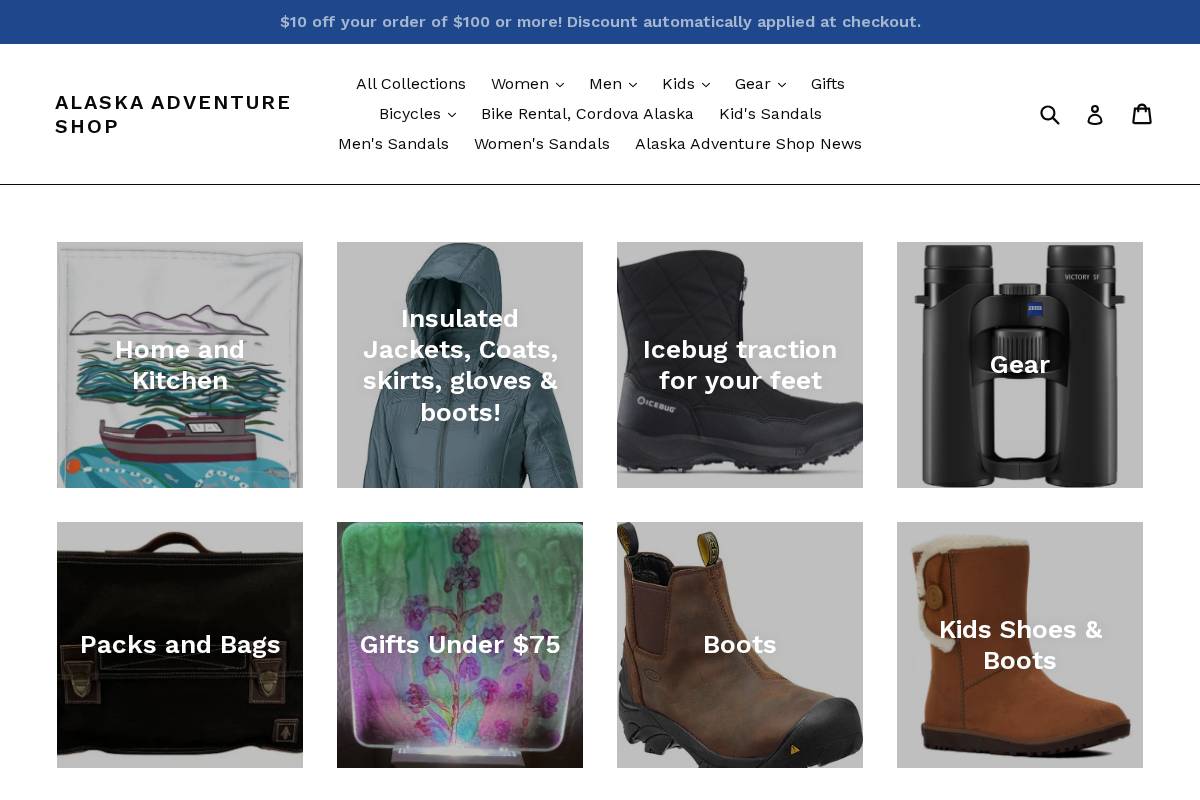
Task: Read Alaska Adventure Shop News
Action: click(x=748, y=144)
